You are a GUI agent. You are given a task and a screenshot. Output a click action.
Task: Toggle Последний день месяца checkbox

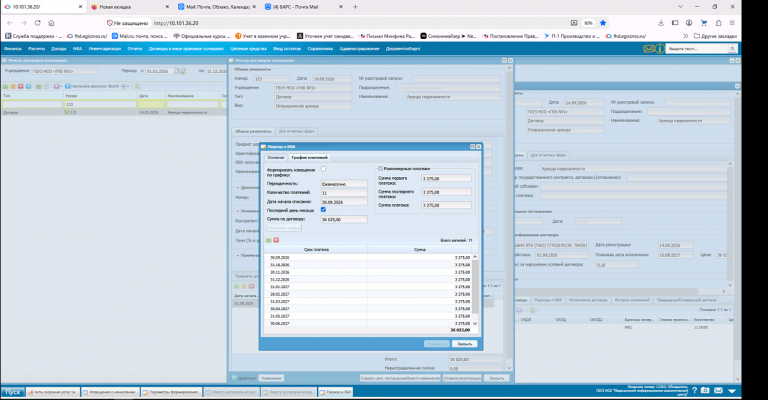coord(323,210)
